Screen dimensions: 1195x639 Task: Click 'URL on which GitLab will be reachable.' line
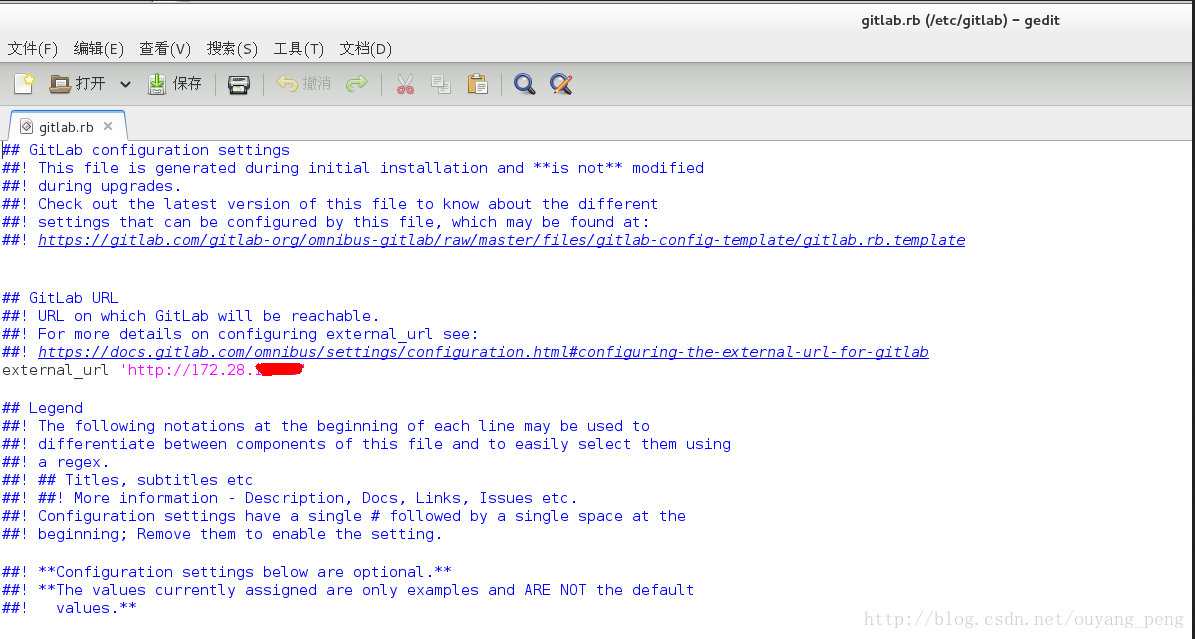191,316
